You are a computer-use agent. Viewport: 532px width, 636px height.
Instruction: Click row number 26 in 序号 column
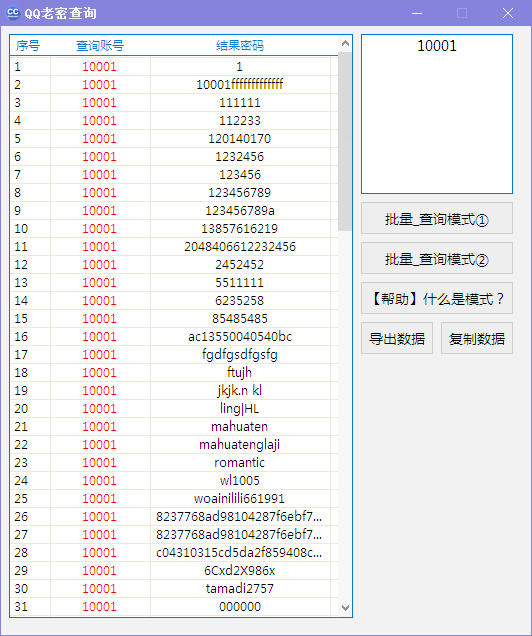click(21, 516)
